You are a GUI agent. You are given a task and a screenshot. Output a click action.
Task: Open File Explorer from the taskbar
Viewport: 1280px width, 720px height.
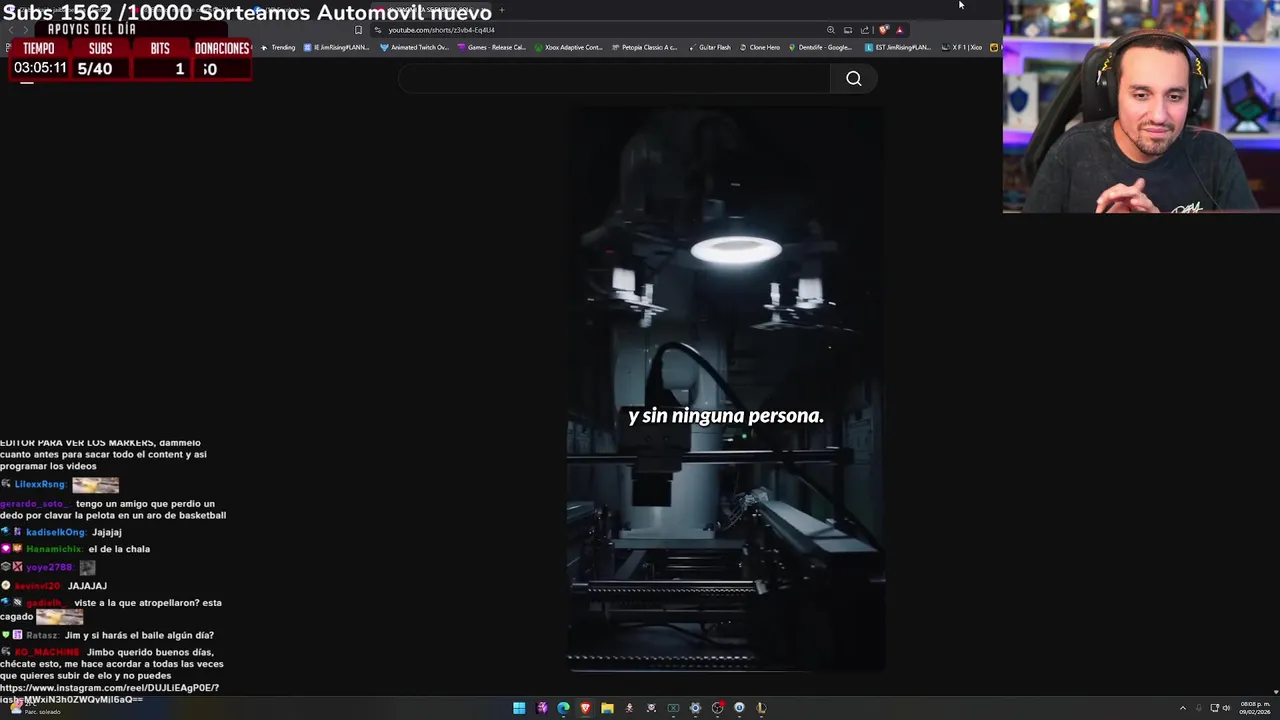pos(607,708)
